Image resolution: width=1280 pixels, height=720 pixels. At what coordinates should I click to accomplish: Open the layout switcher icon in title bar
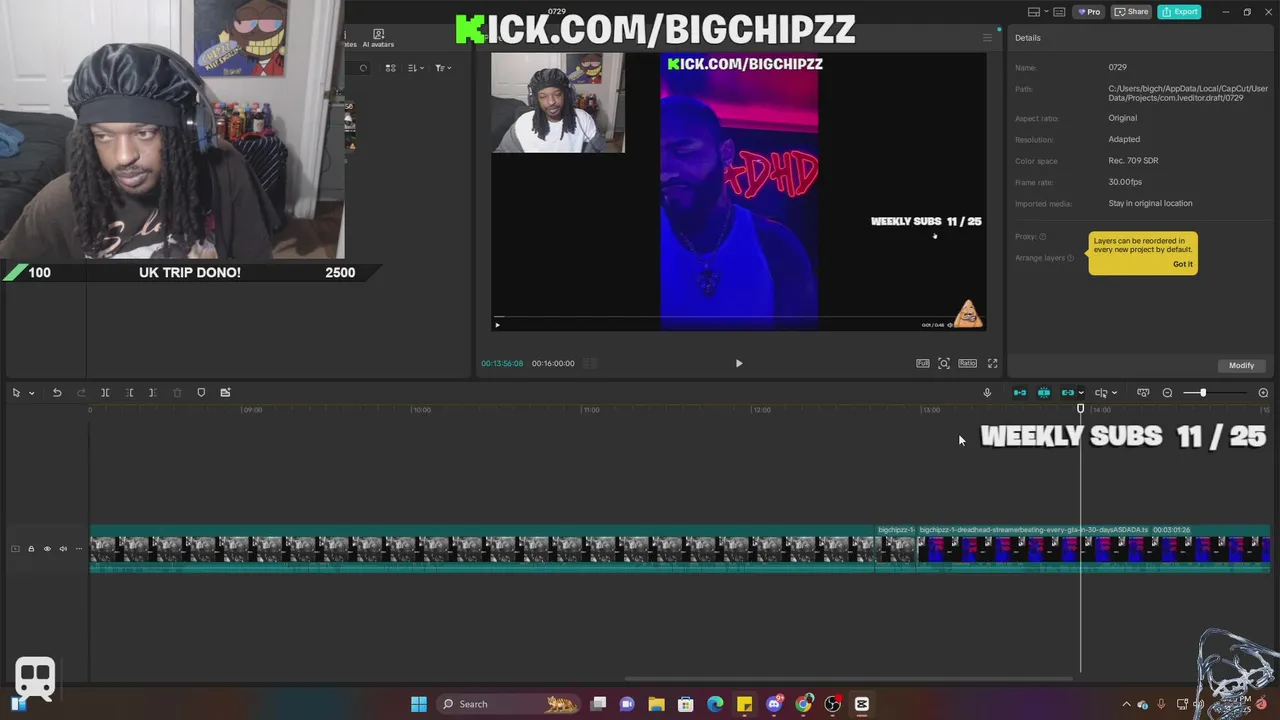click(x=1034, y=12)
